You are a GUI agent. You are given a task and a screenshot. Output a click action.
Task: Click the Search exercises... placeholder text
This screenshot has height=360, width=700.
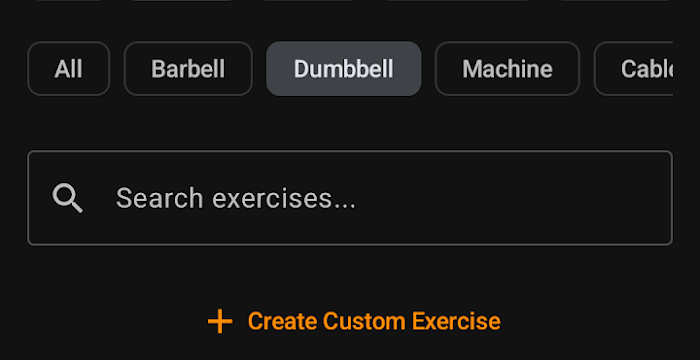(236, 198)
